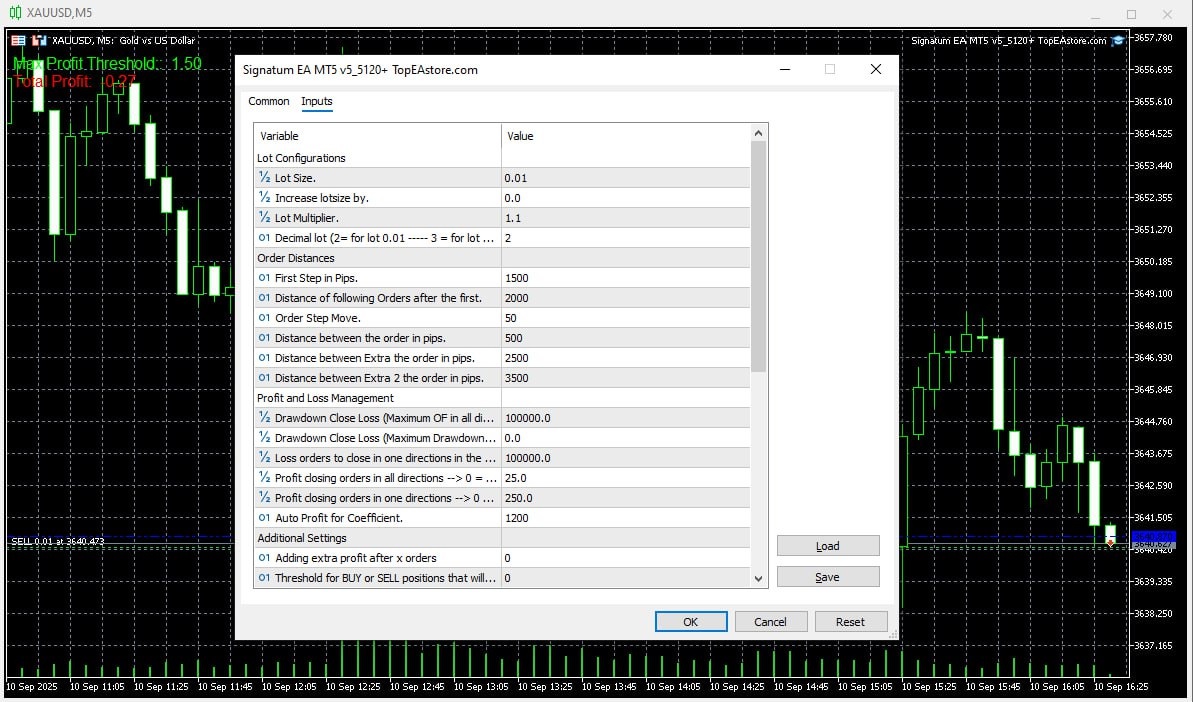The width and height of the screenshot is (1194, 702).
Task: Click icon beside Profit closing orders in one directions
Action: pos(264,497)
